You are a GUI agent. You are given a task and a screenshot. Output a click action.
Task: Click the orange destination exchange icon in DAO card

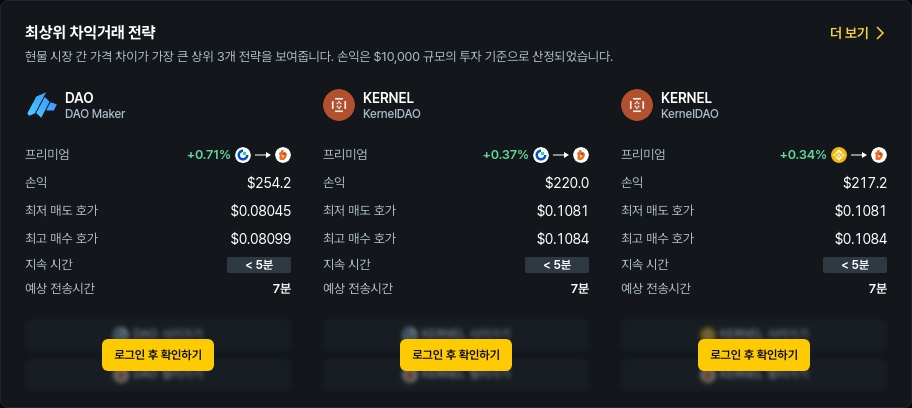tap(283, 155)
